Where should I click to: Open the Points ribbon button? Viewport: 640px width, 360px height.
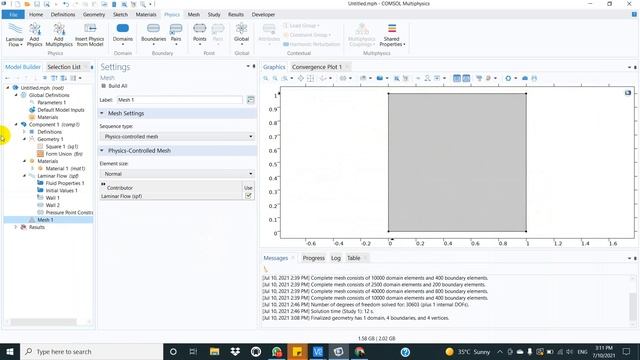[200, 34]
